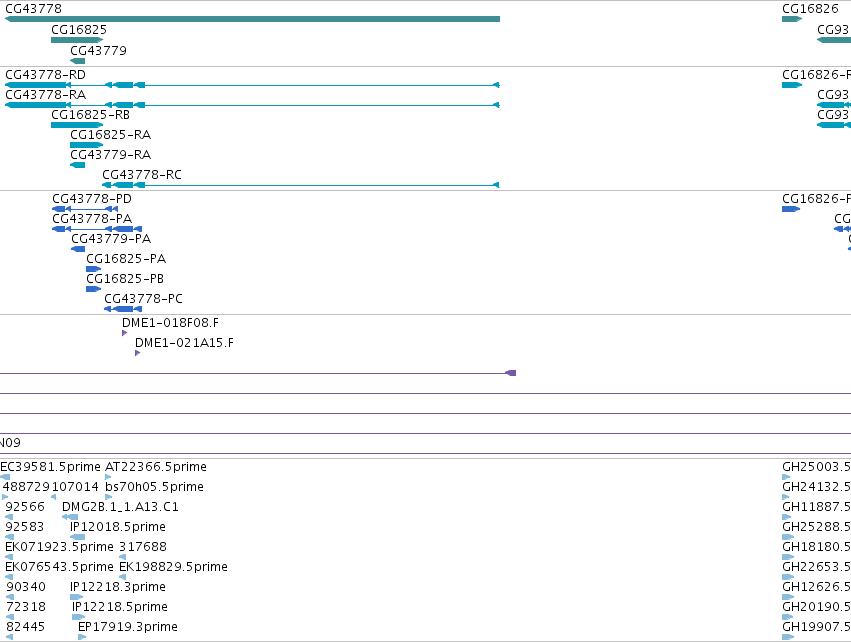Click the CG43778 gene span bar

(252, 19)
